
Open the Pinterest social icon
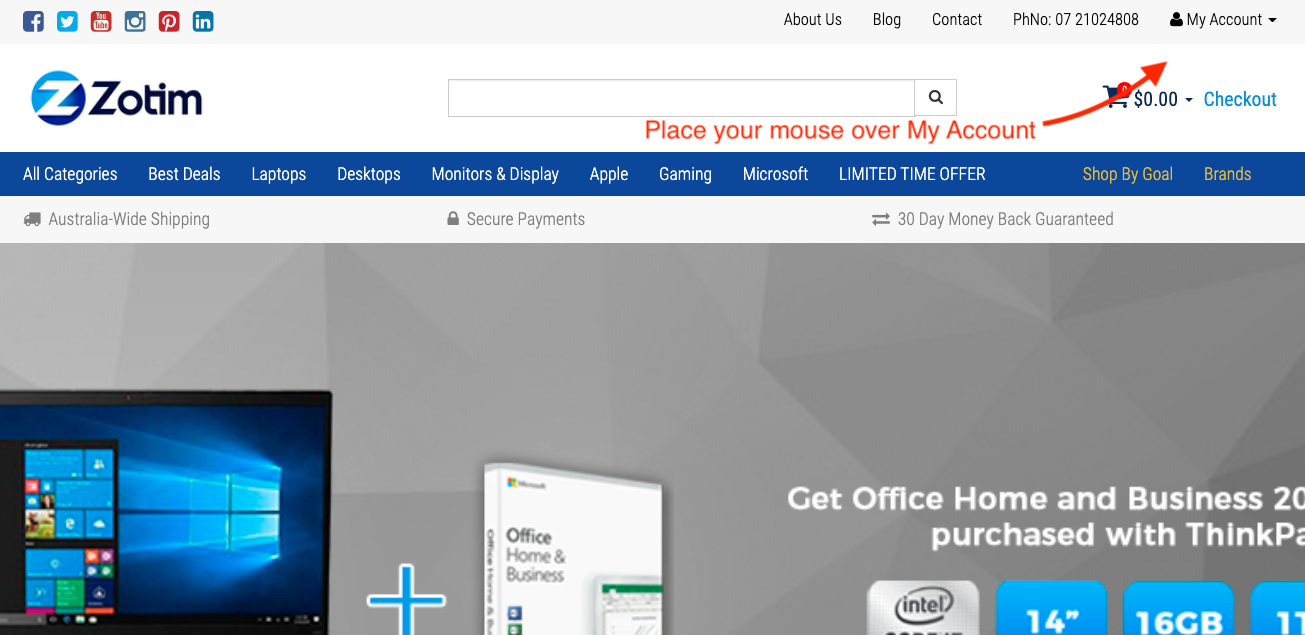[169, 21]
